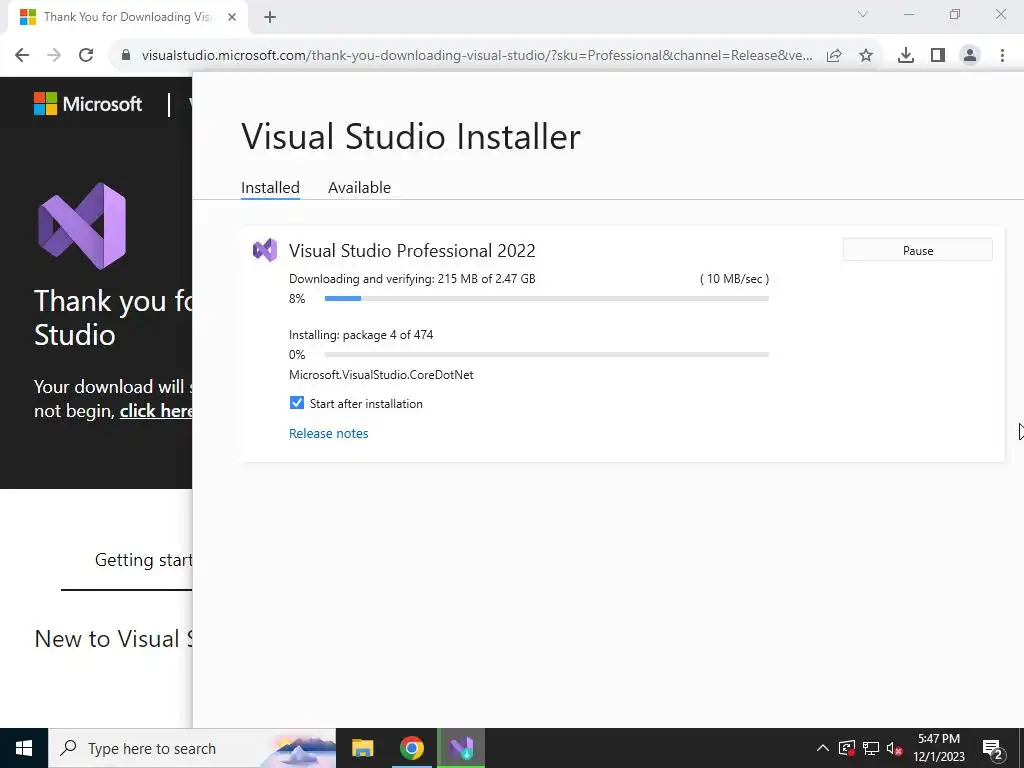Image resolution: width=1024 pixels, height=768 pixels.
Task: Click the download progress bar at 8%
Action: pos(547,298)
